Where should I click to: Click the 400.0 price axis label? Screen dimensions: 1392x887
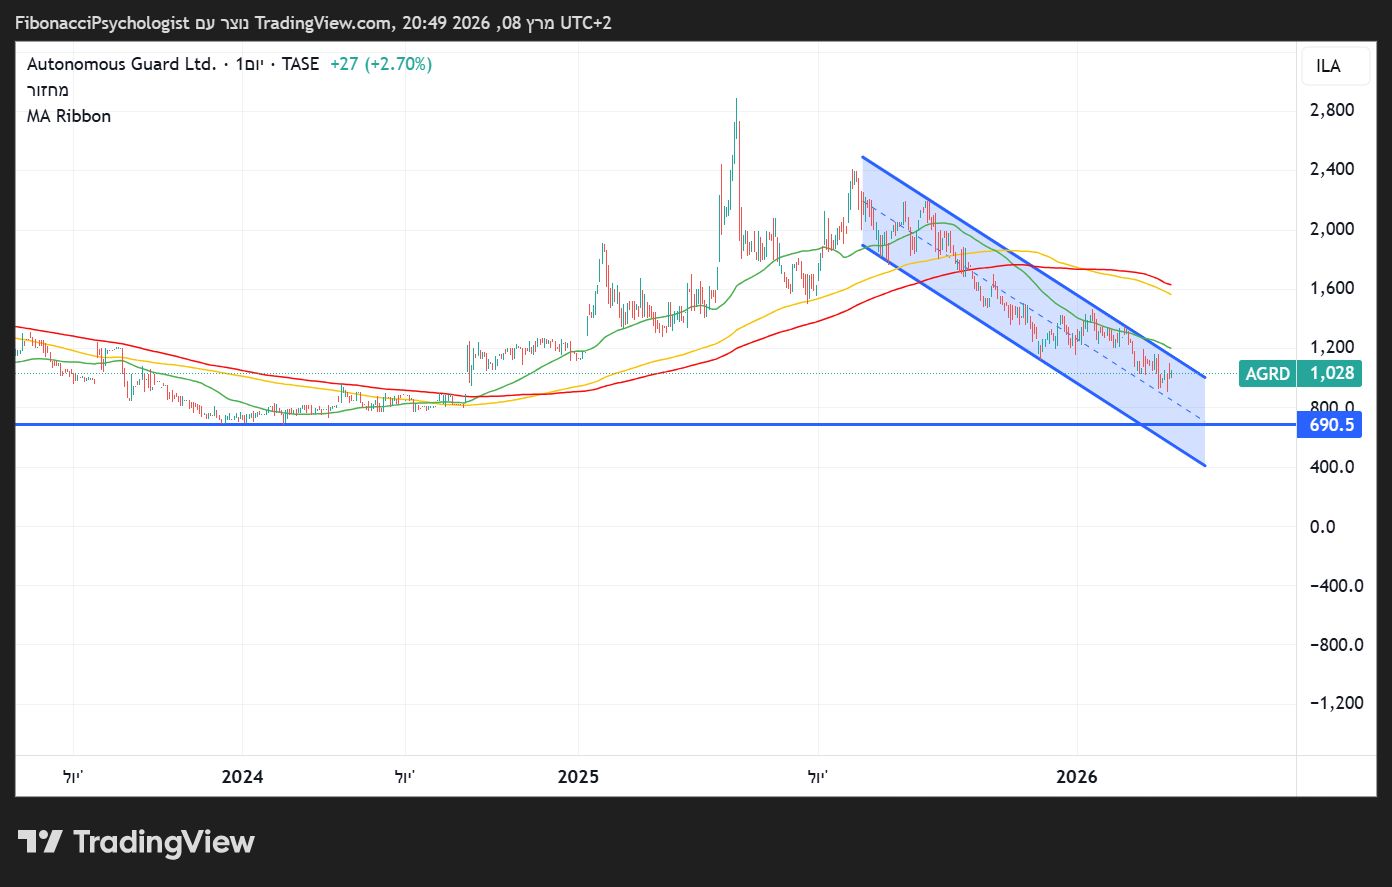click(x=1332, y=467)
